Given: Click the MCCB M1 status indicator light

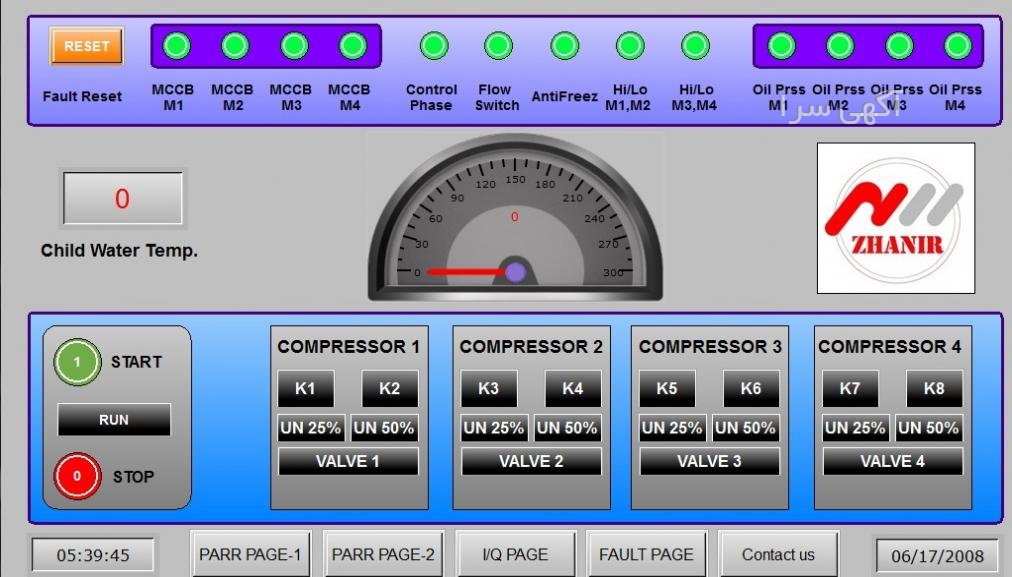Looking at the screenshot, I should point(176,46).
